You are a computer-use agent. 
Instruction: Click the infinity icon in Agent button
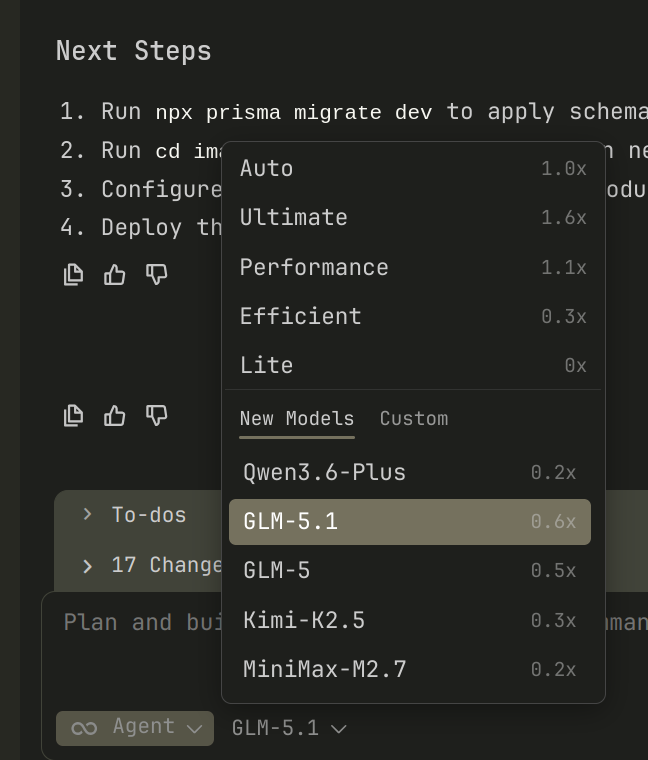click(x=84, y=728)
